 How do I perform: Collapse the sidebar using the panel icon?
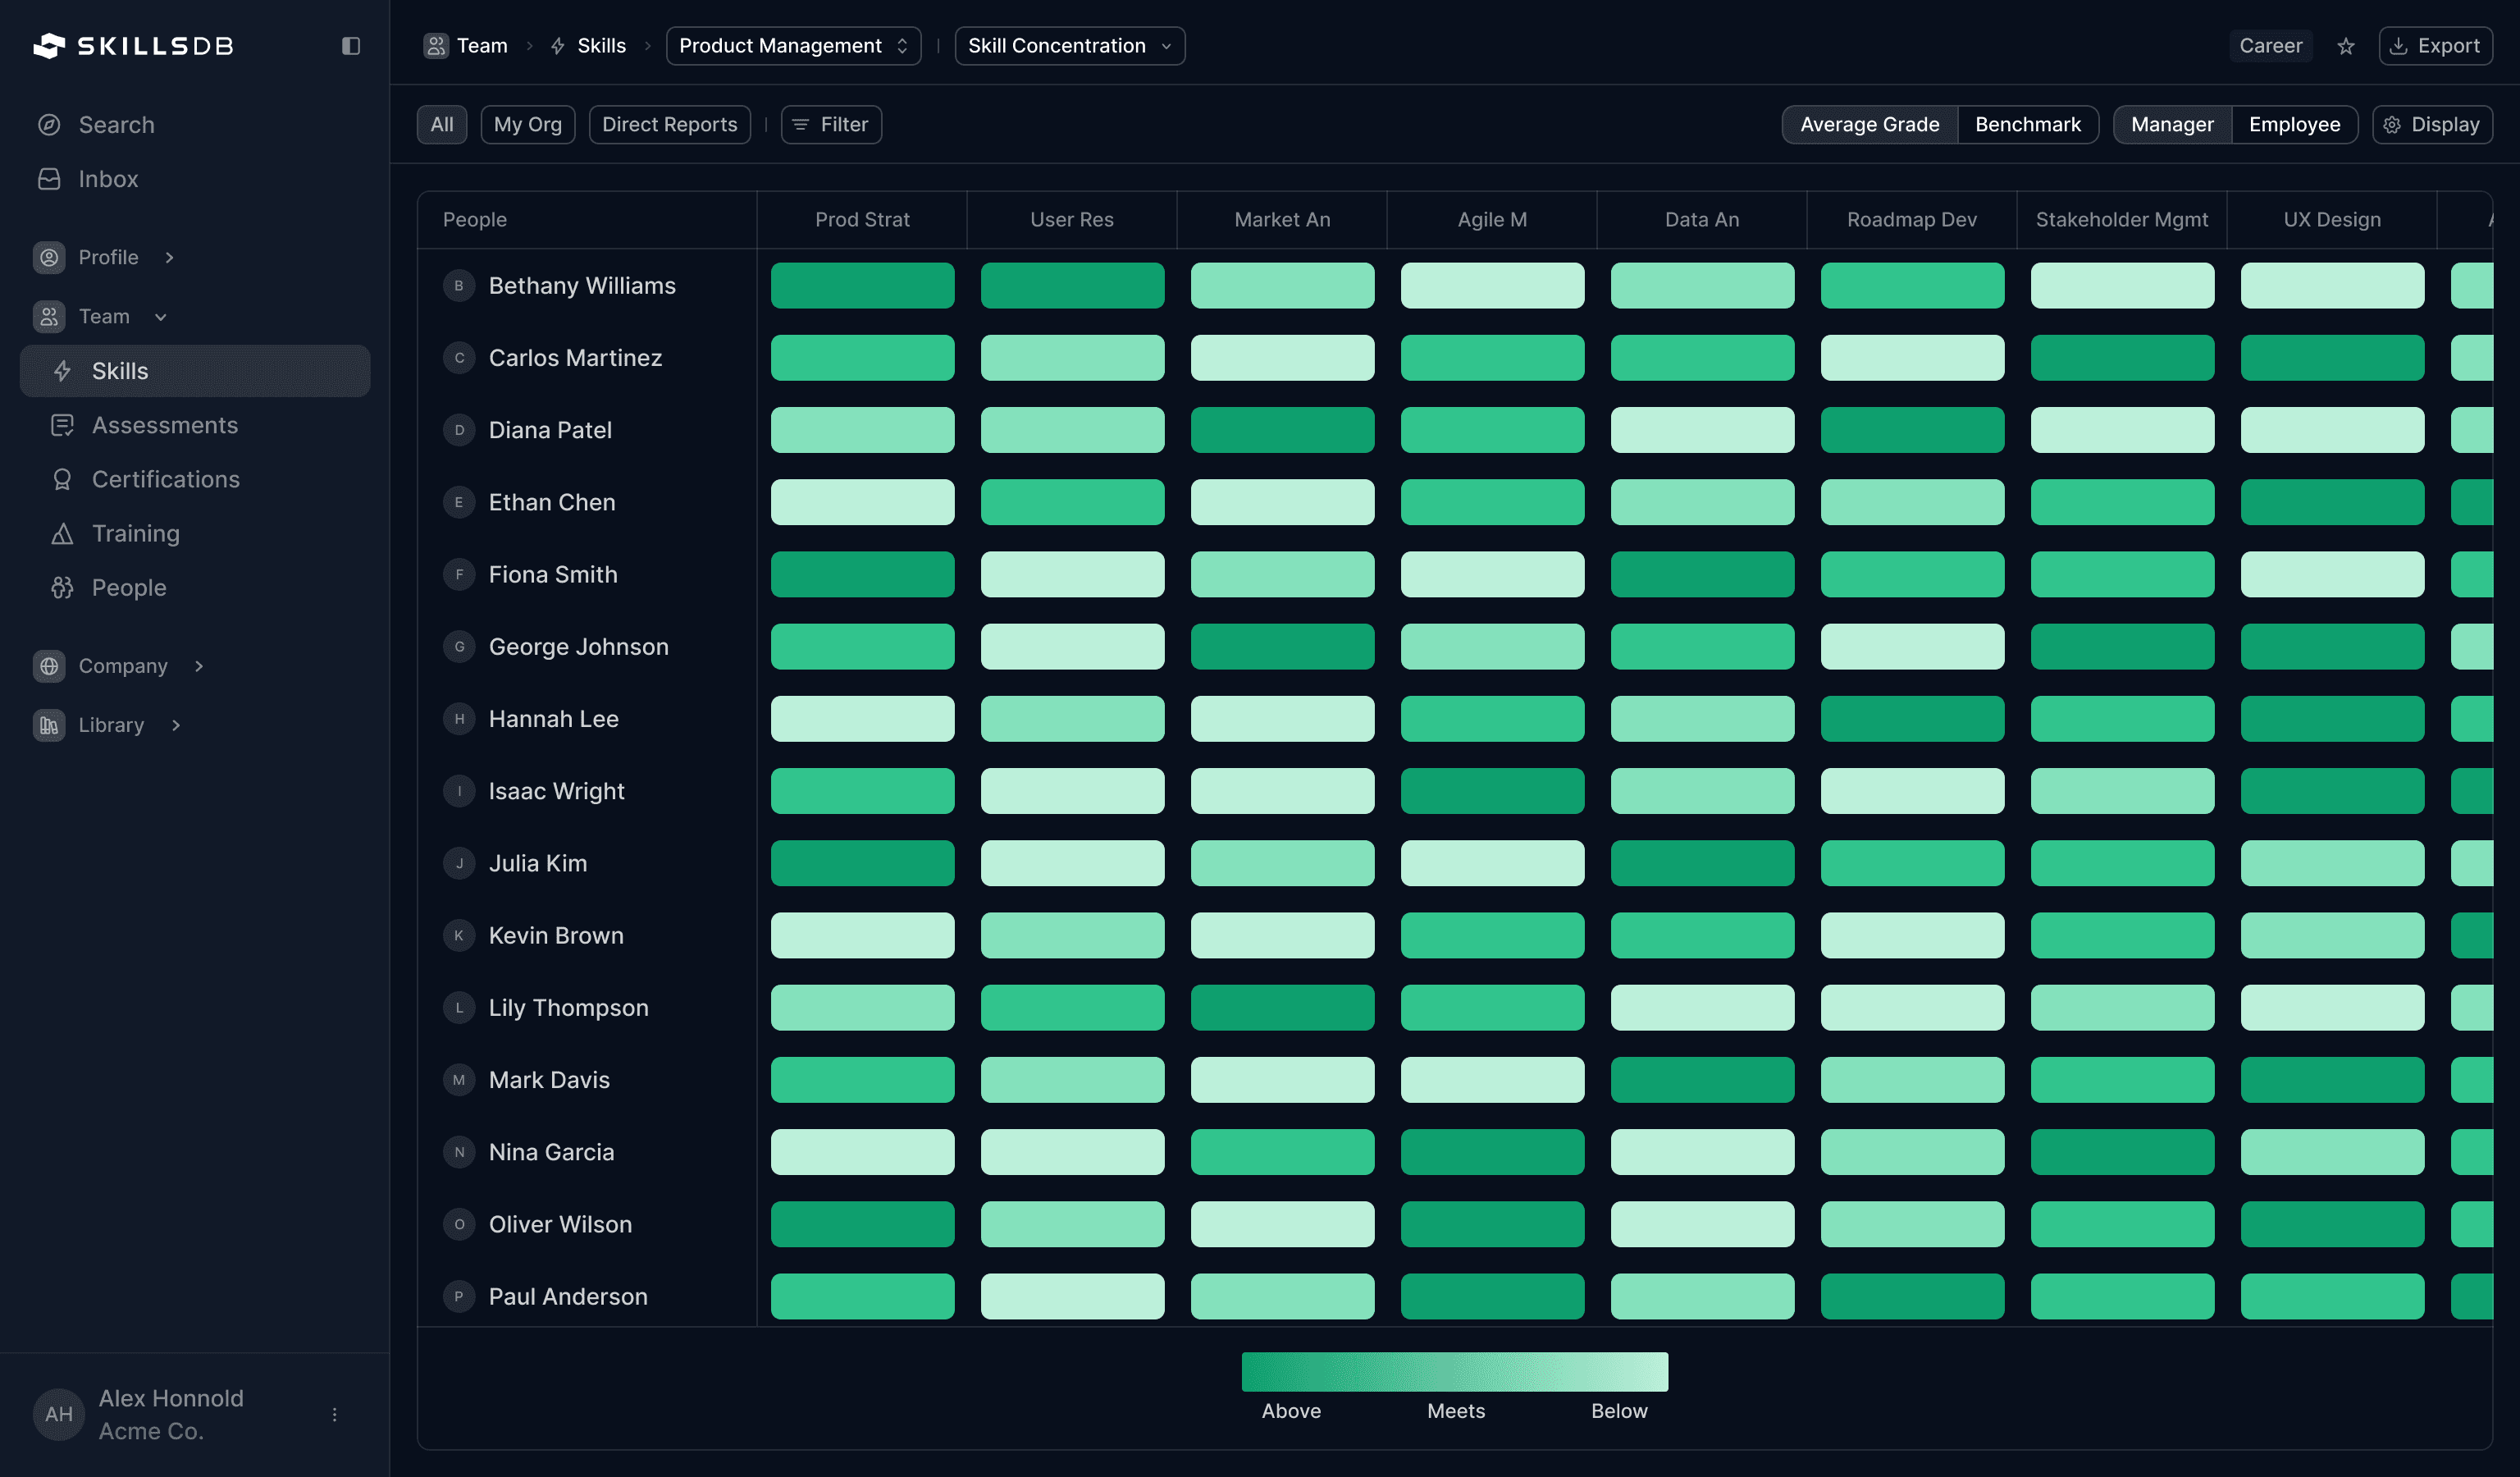click(351, 46)
